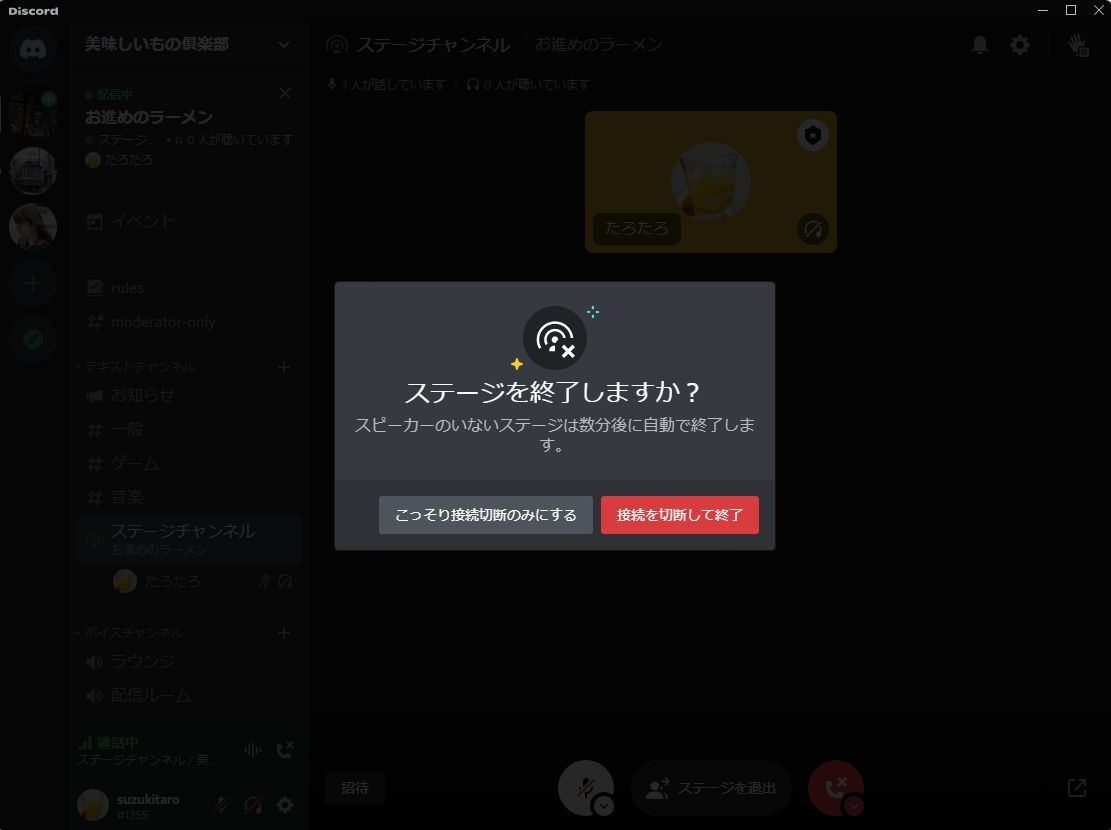
Task: Toggle stage microphone mute button
Action: point(585,788)
